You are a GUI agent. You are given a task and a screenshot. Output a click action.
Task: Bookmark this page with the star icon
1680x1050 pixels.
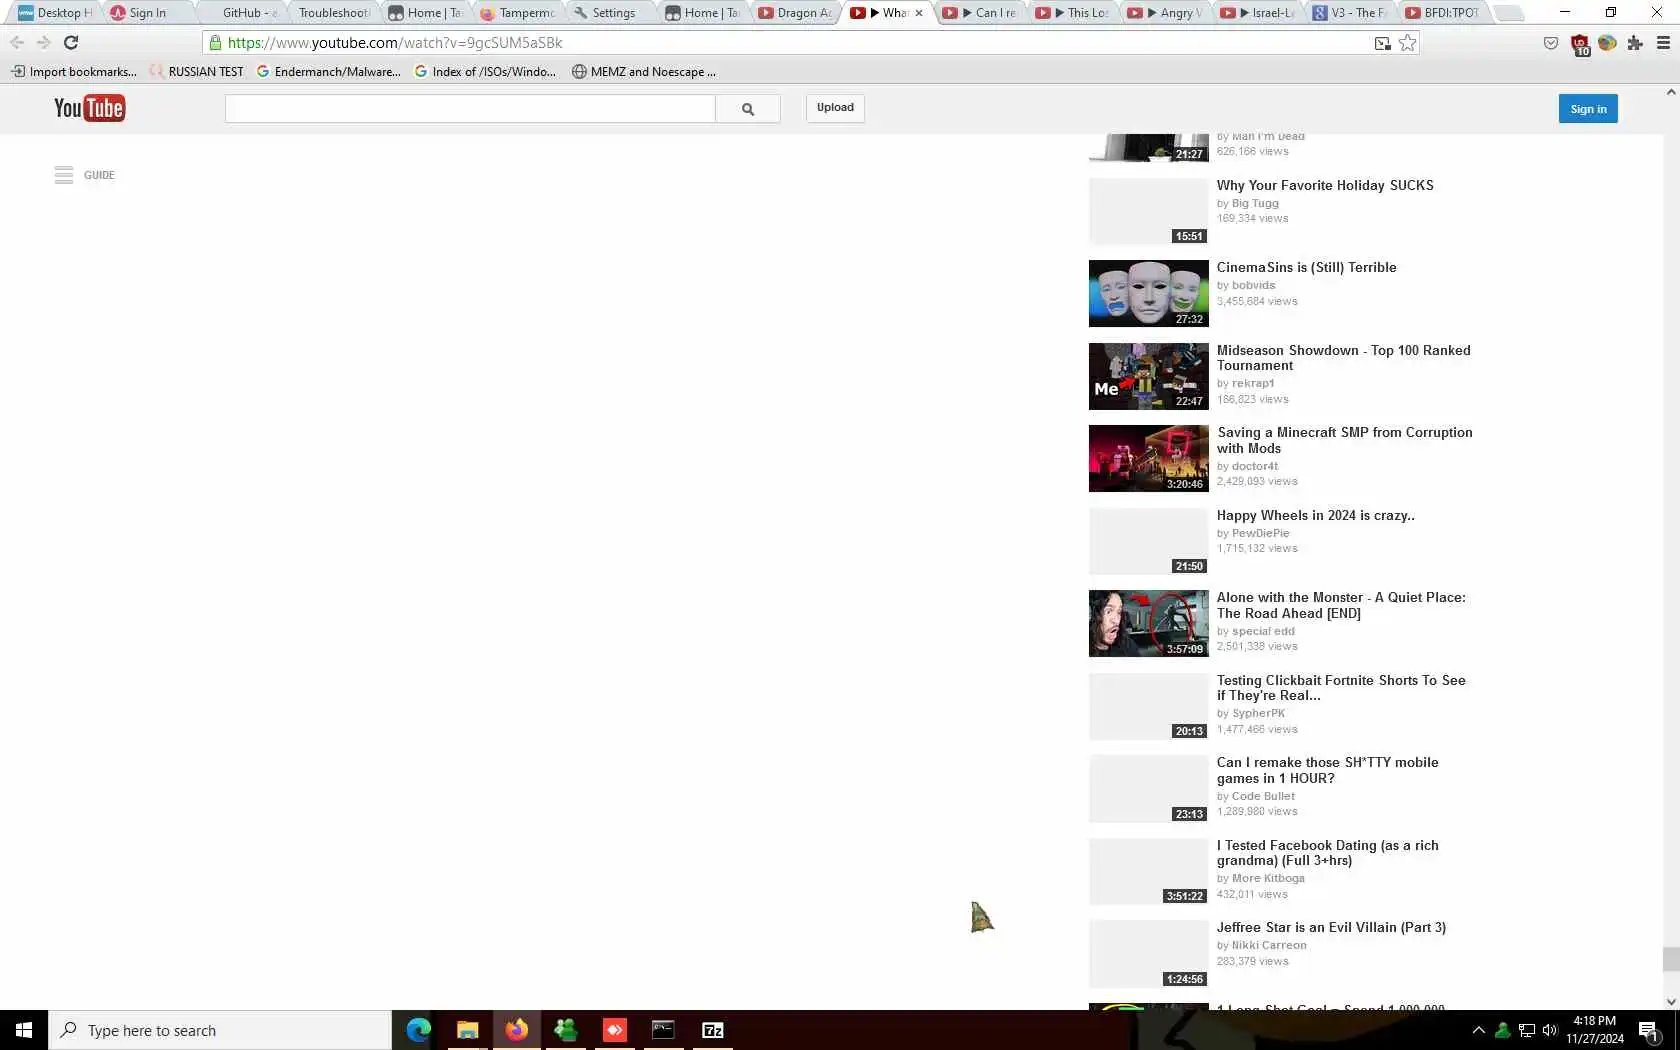point(1407,43)
